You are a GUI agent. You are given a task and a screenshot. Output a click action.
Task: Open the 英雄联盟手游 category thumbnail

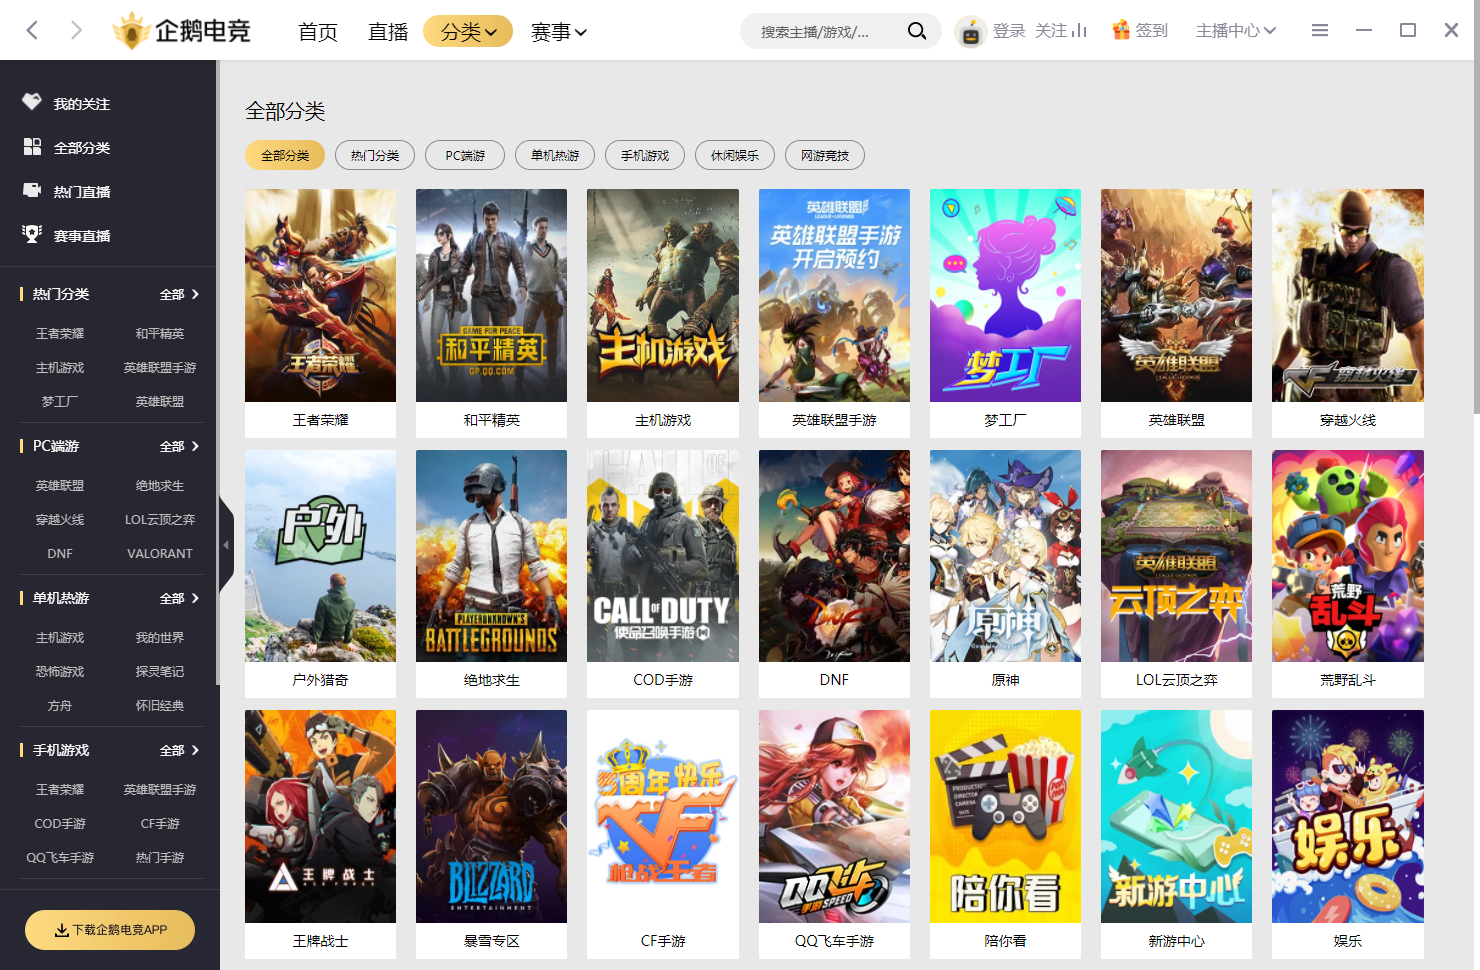(x=834, y=295)
